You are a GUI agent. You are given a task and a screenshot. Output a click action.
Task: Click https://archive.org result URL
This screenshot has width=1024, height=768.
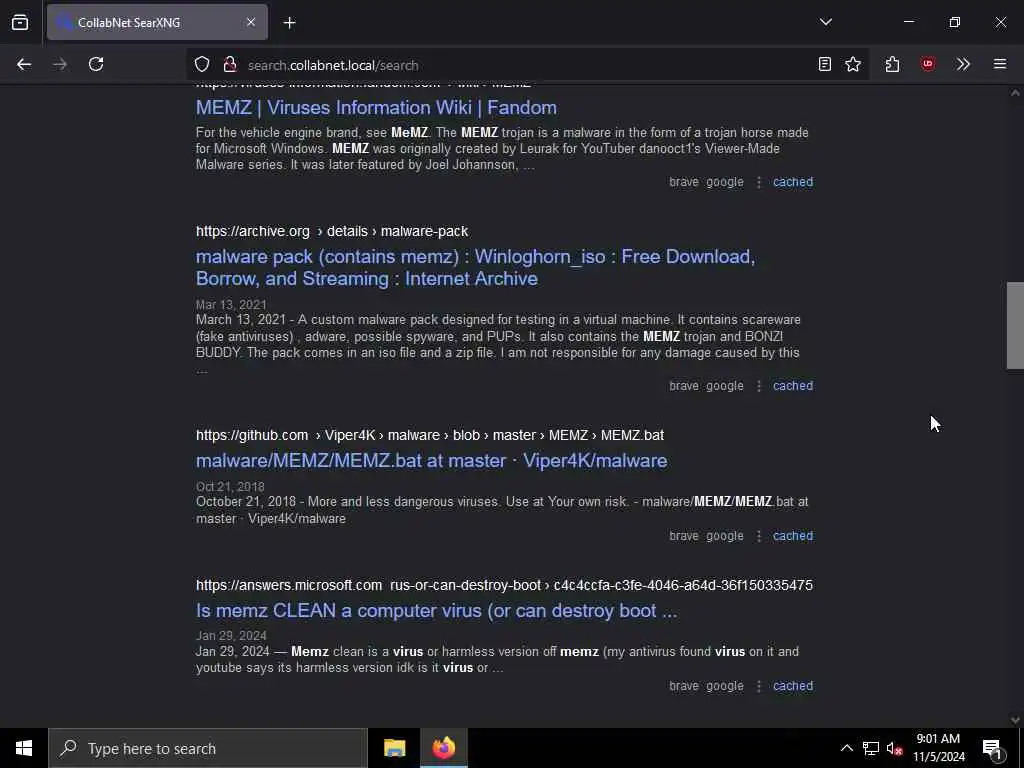(332, 231)
